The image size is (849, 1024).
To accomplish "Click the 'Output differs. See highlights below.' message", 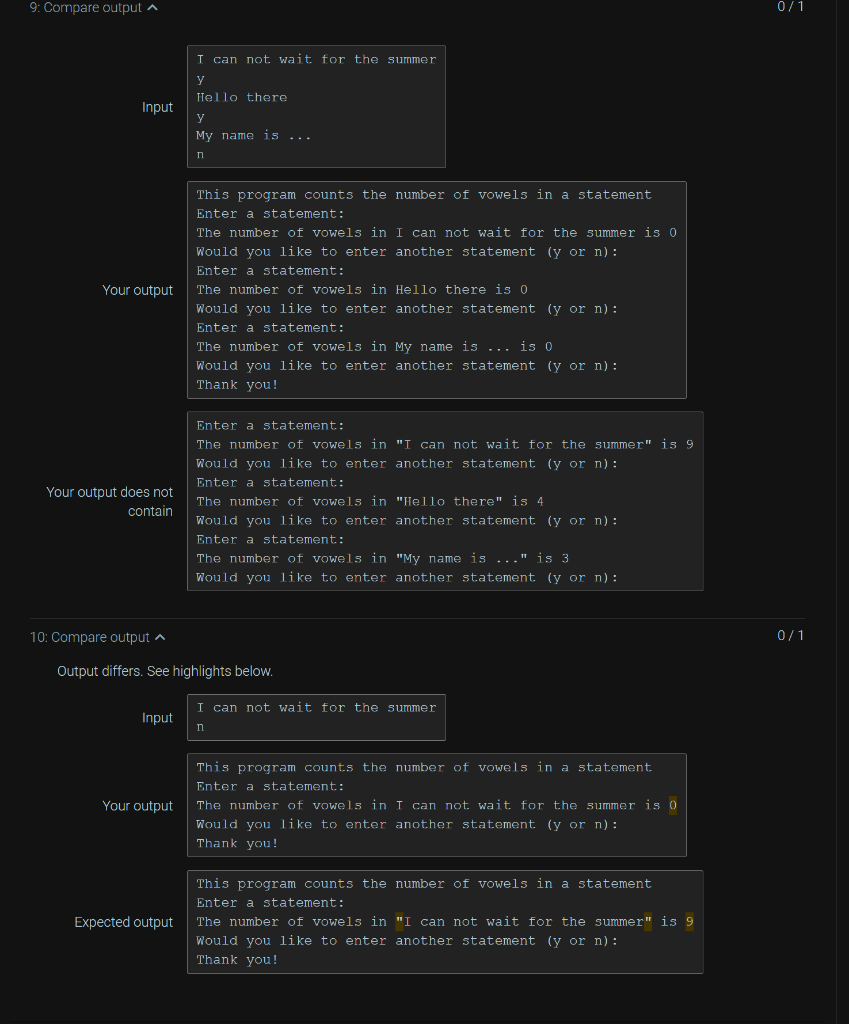I will tap(165, 671).
